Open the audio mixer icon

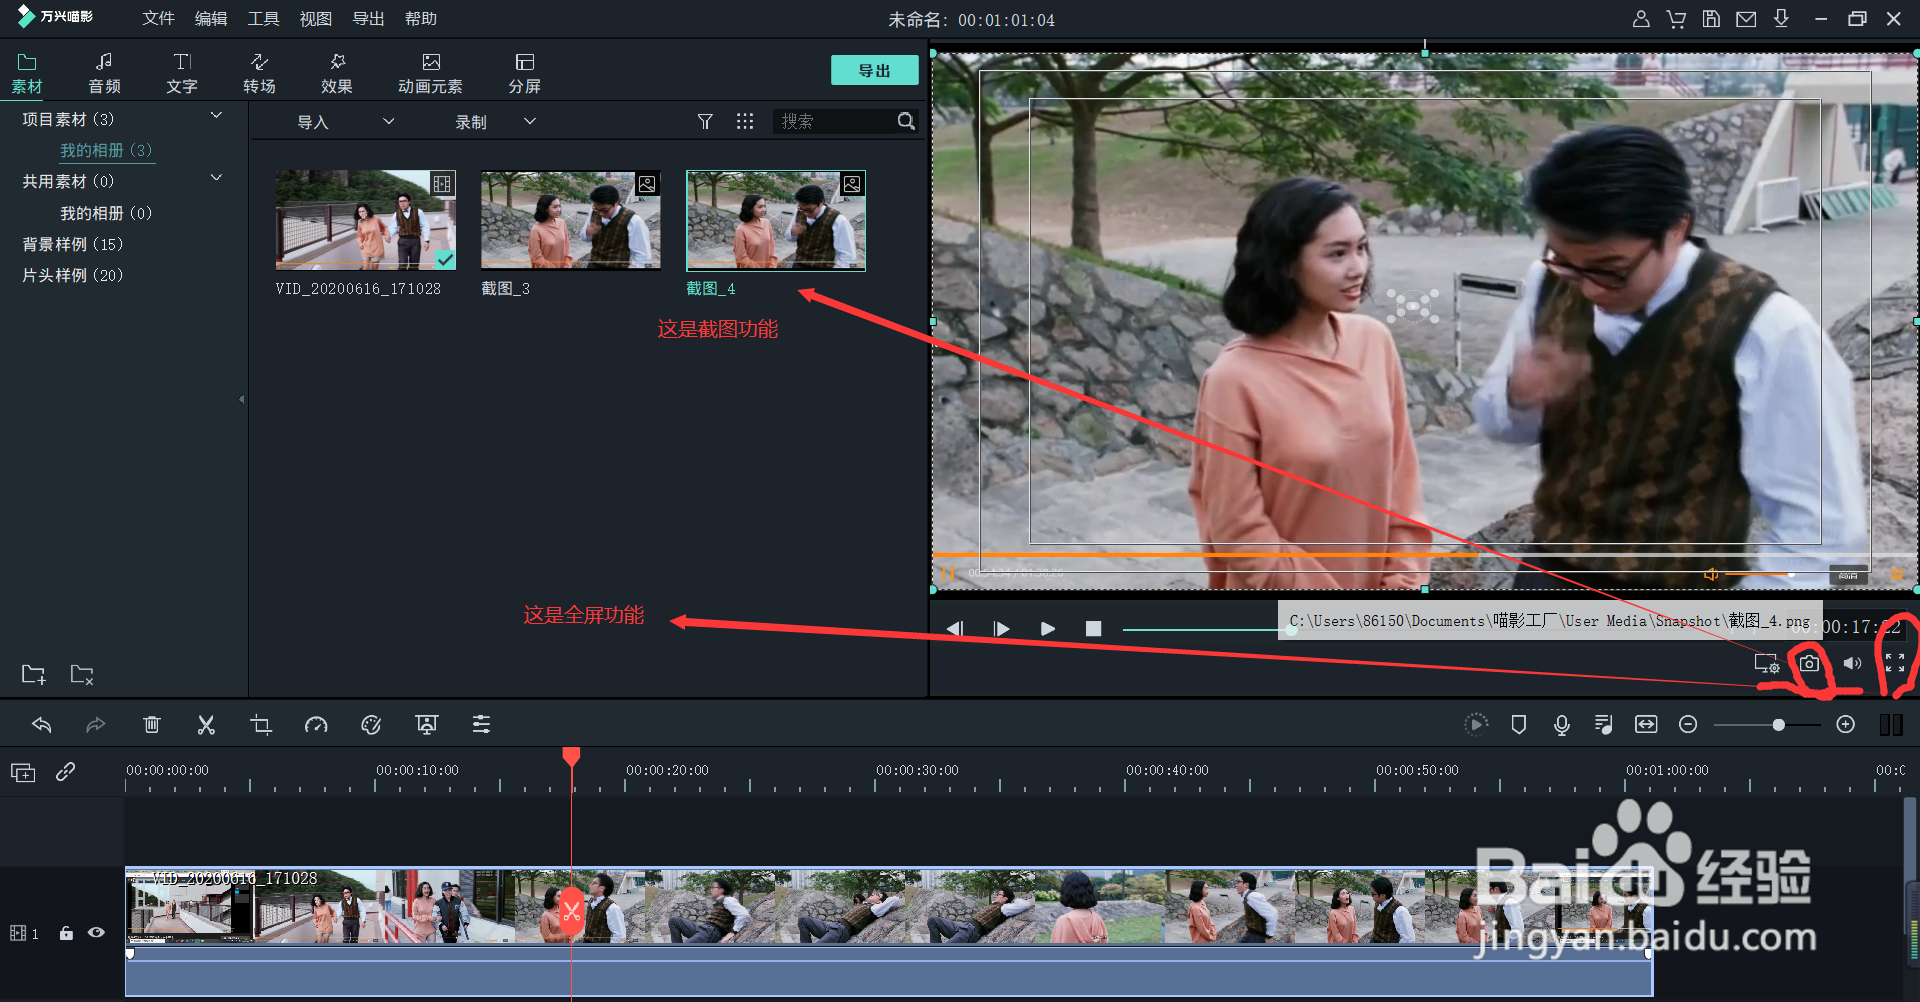1604,724
